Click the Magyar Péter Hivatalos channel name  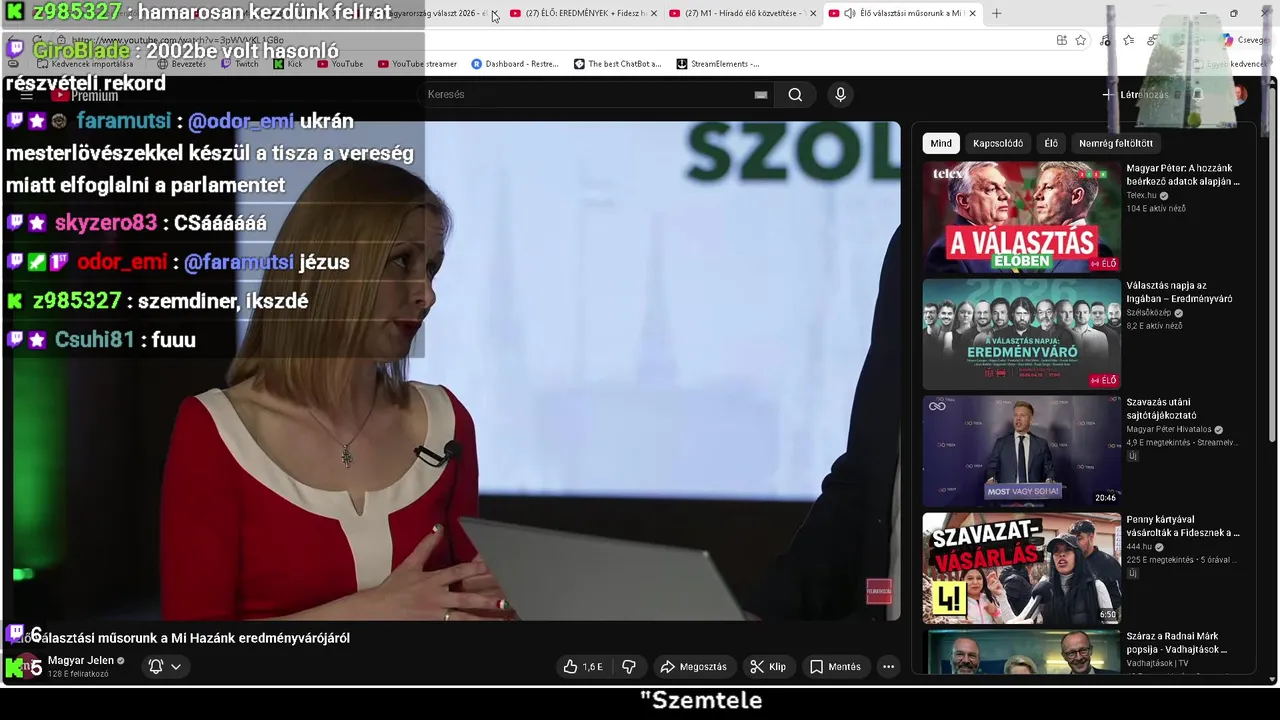[x=1168, y=429]
